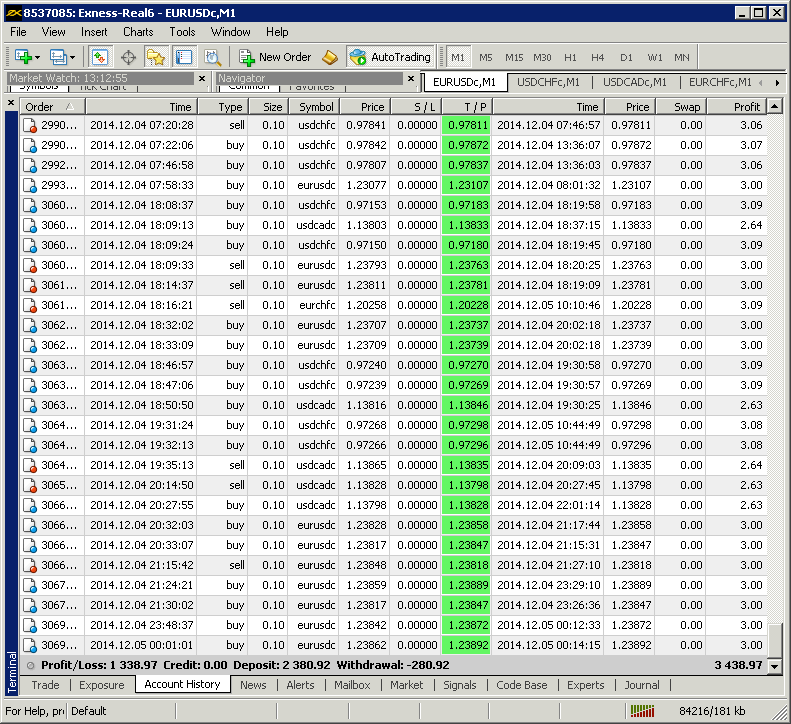Select the M1 timeframe
Viewport: 791px width, 724px height.
(x=458, y=57)
